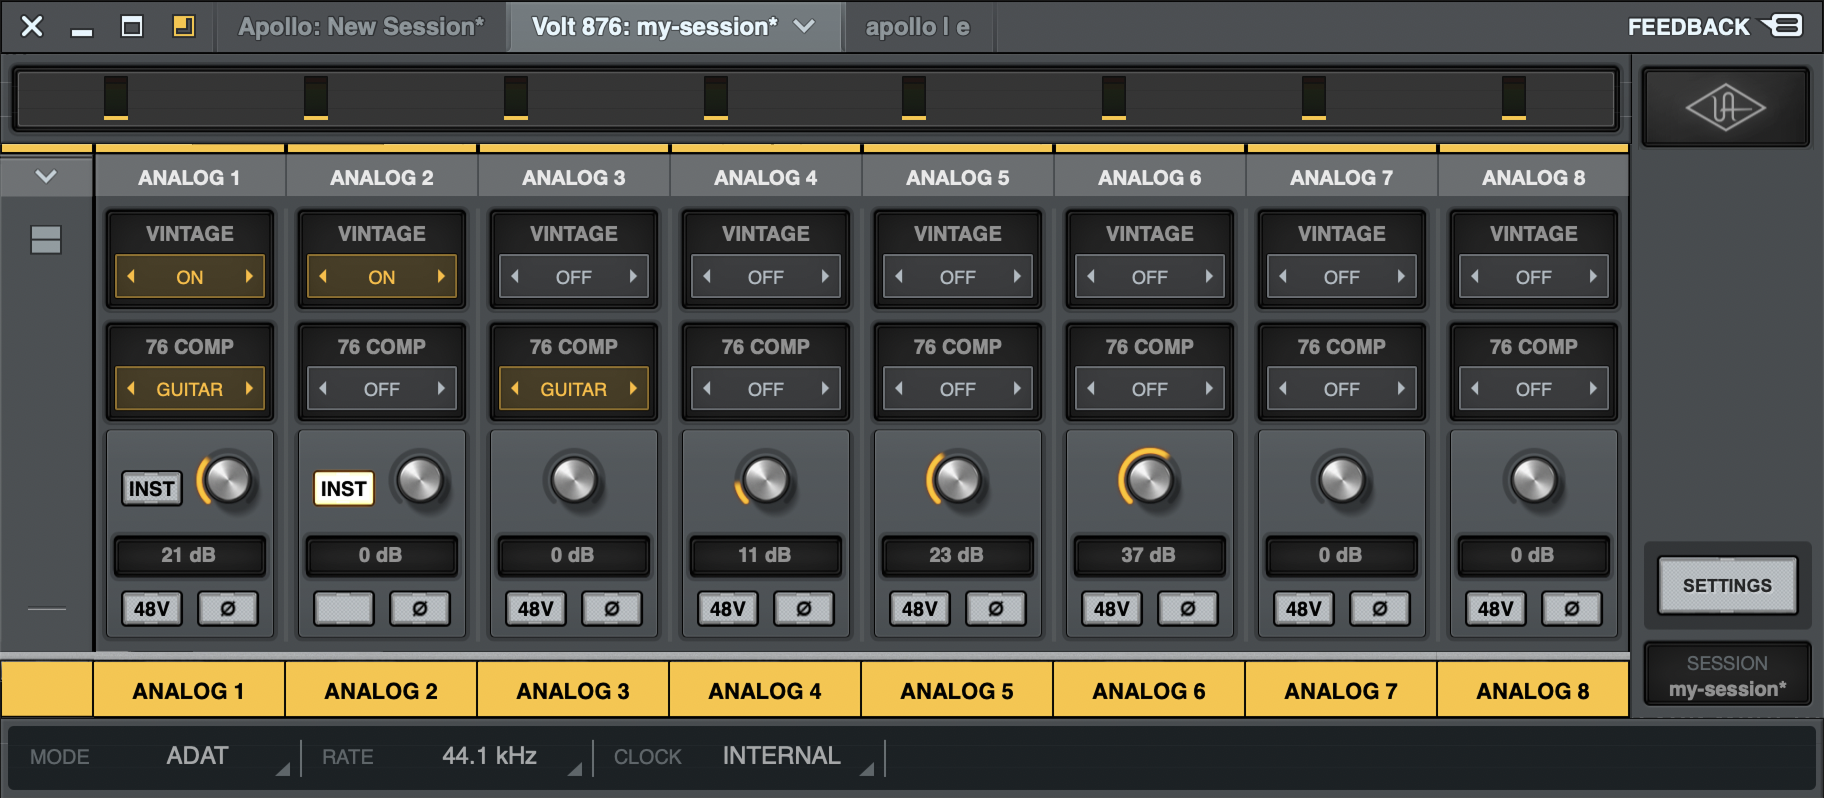1824x798 pixels.
Task: Select the Analog 8 level meter in overview
Action: [x=1514, y=98]
